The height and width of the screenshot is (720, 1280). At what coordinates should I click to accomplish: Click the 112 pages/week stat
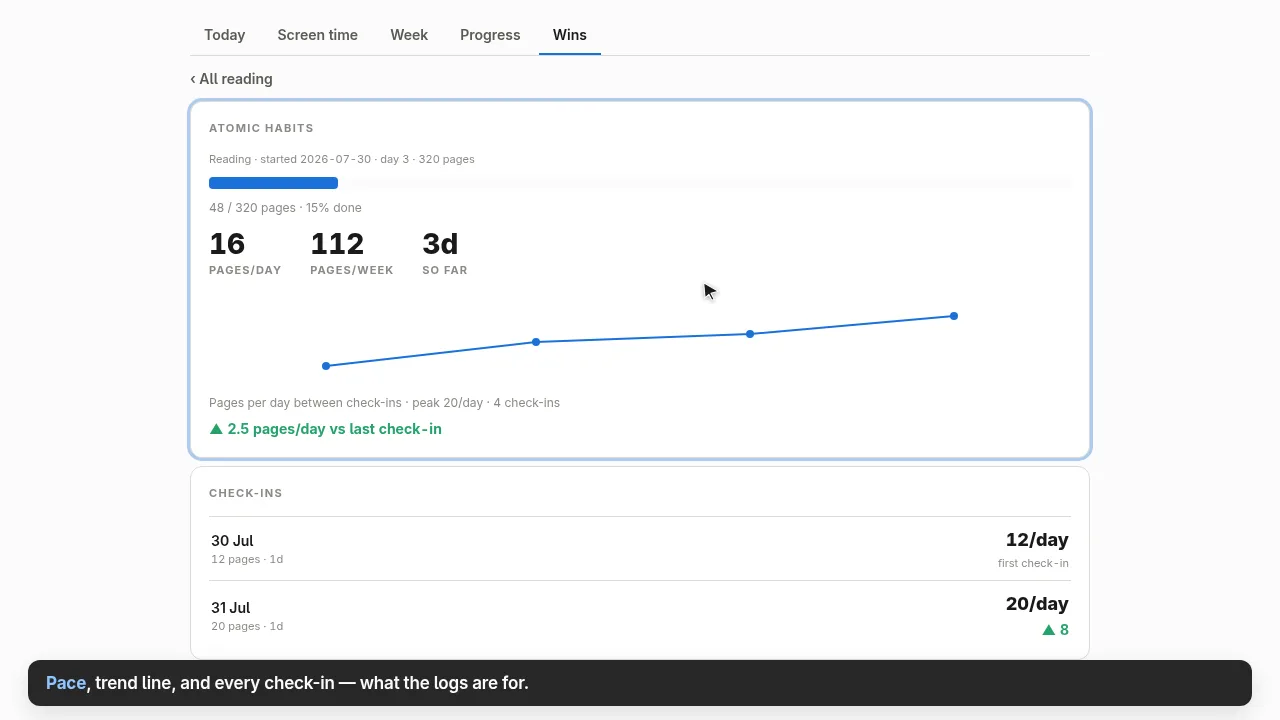(x=352, y=252)
